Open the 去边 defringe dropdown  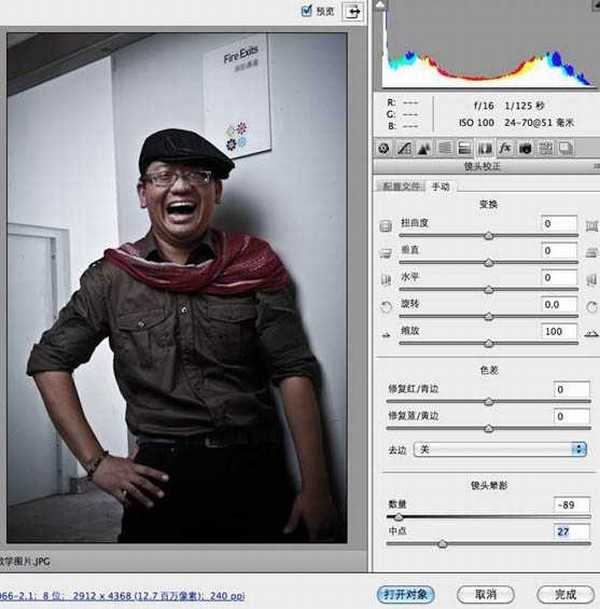coord(500,449)
